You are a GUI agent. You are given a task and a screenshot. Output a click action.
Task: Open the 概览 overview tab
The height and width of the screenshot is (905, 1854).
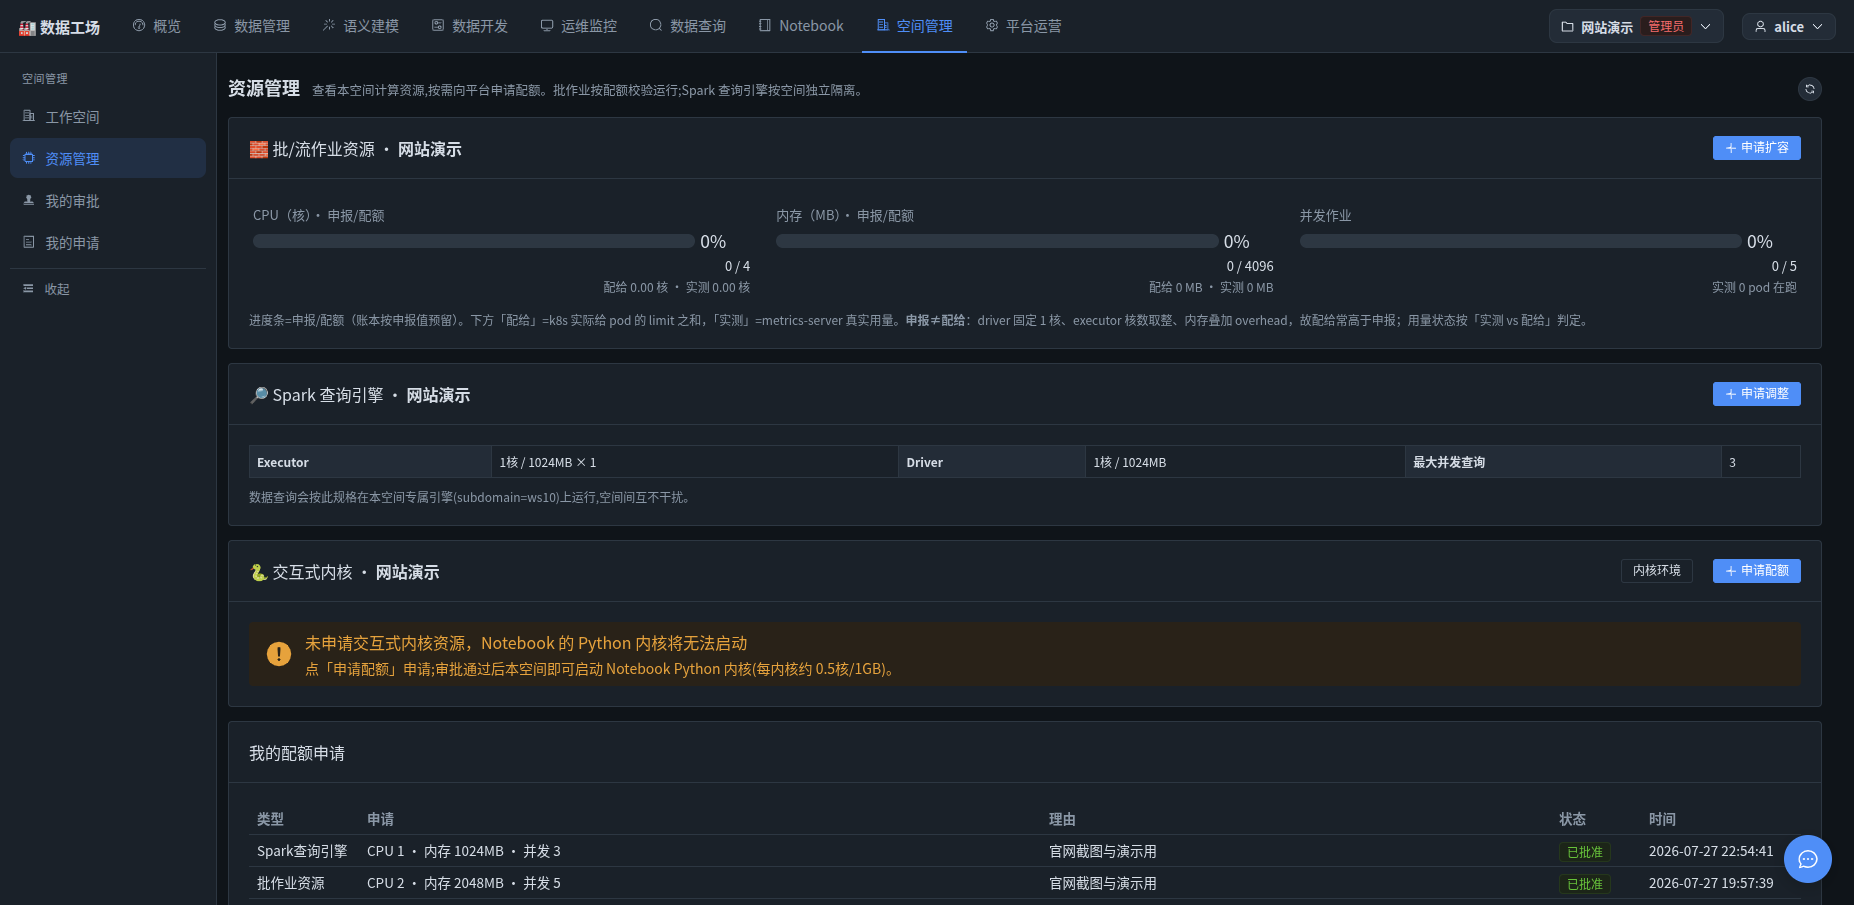pyautogui.click(x=157, y=26)
